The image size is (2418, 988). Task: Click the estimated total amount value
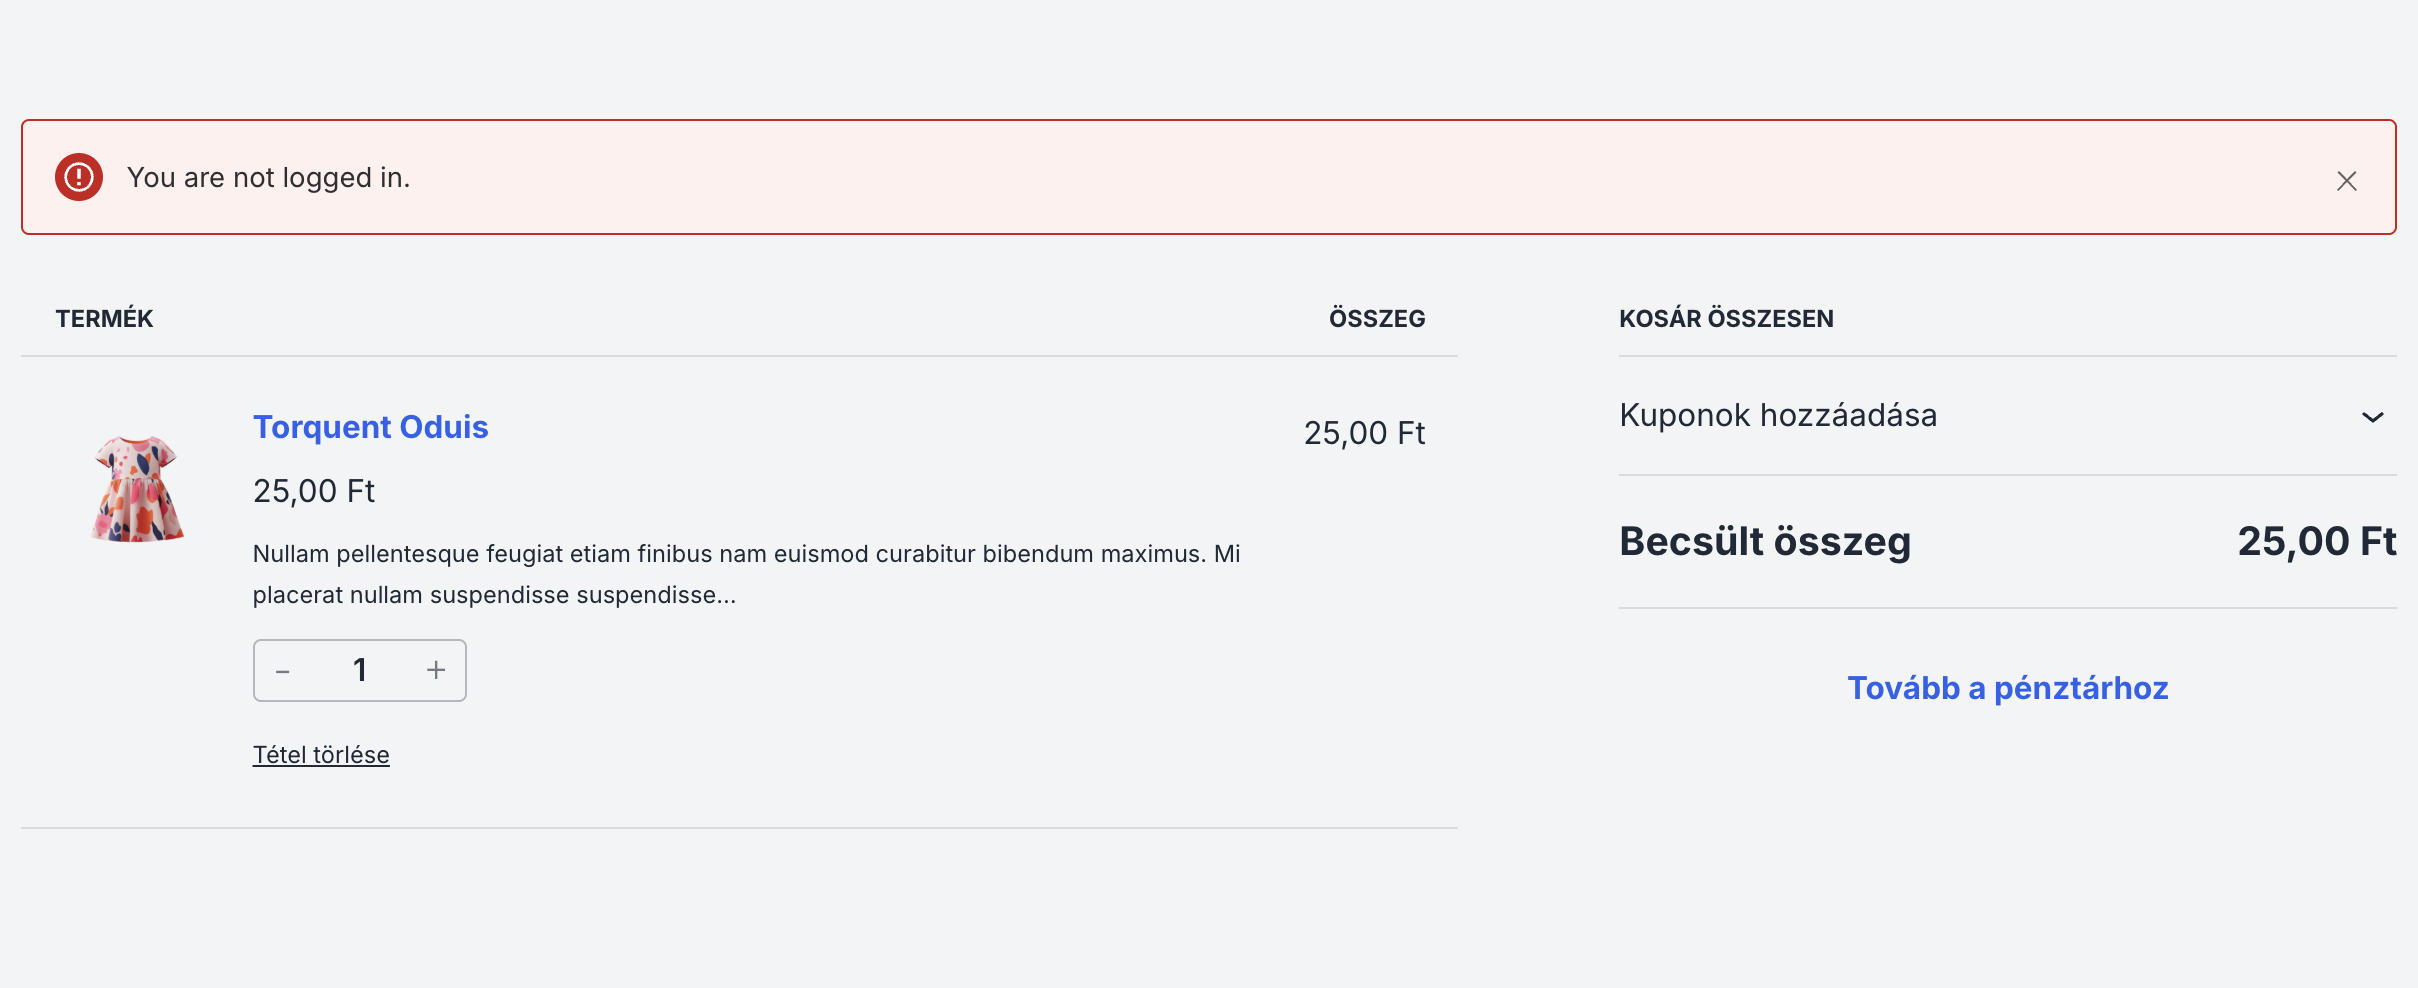(2316, 542)
